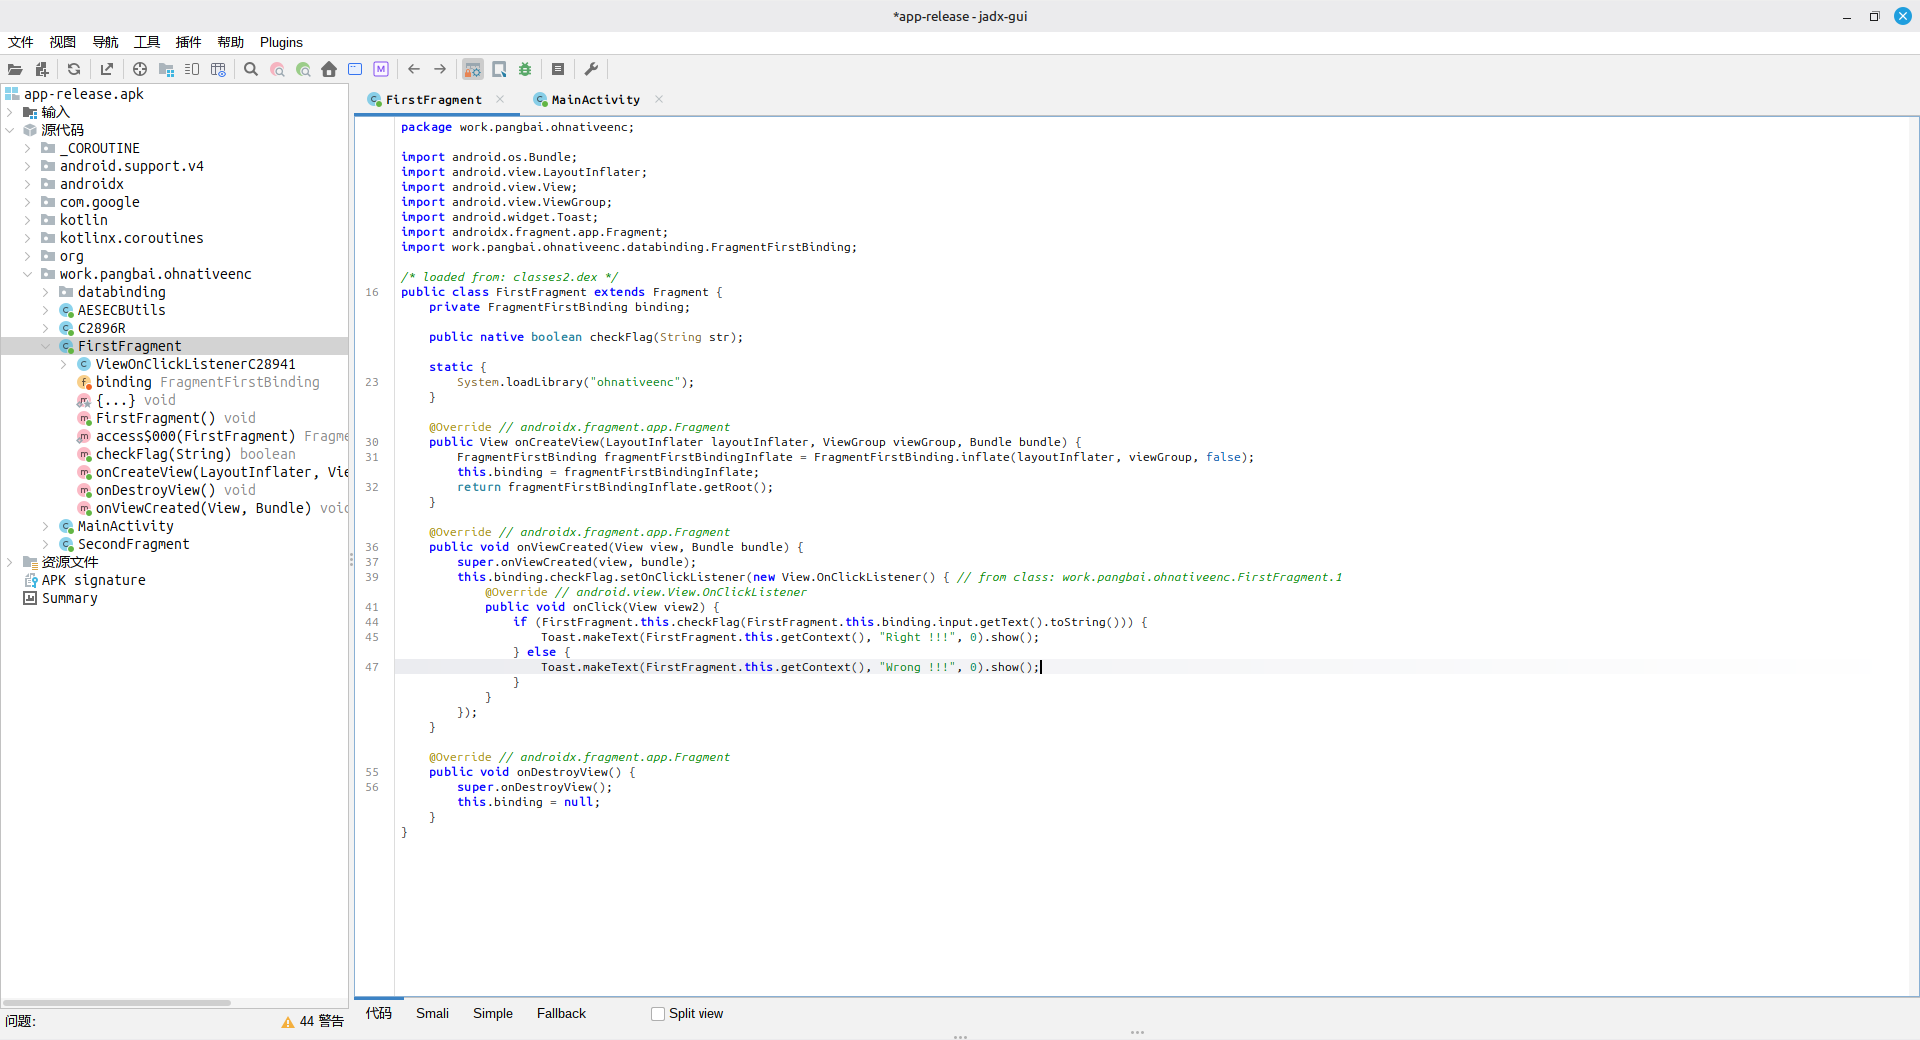Click the export project arrow icon
The width and height of the screenshot is (1920, 1040).
107,70
